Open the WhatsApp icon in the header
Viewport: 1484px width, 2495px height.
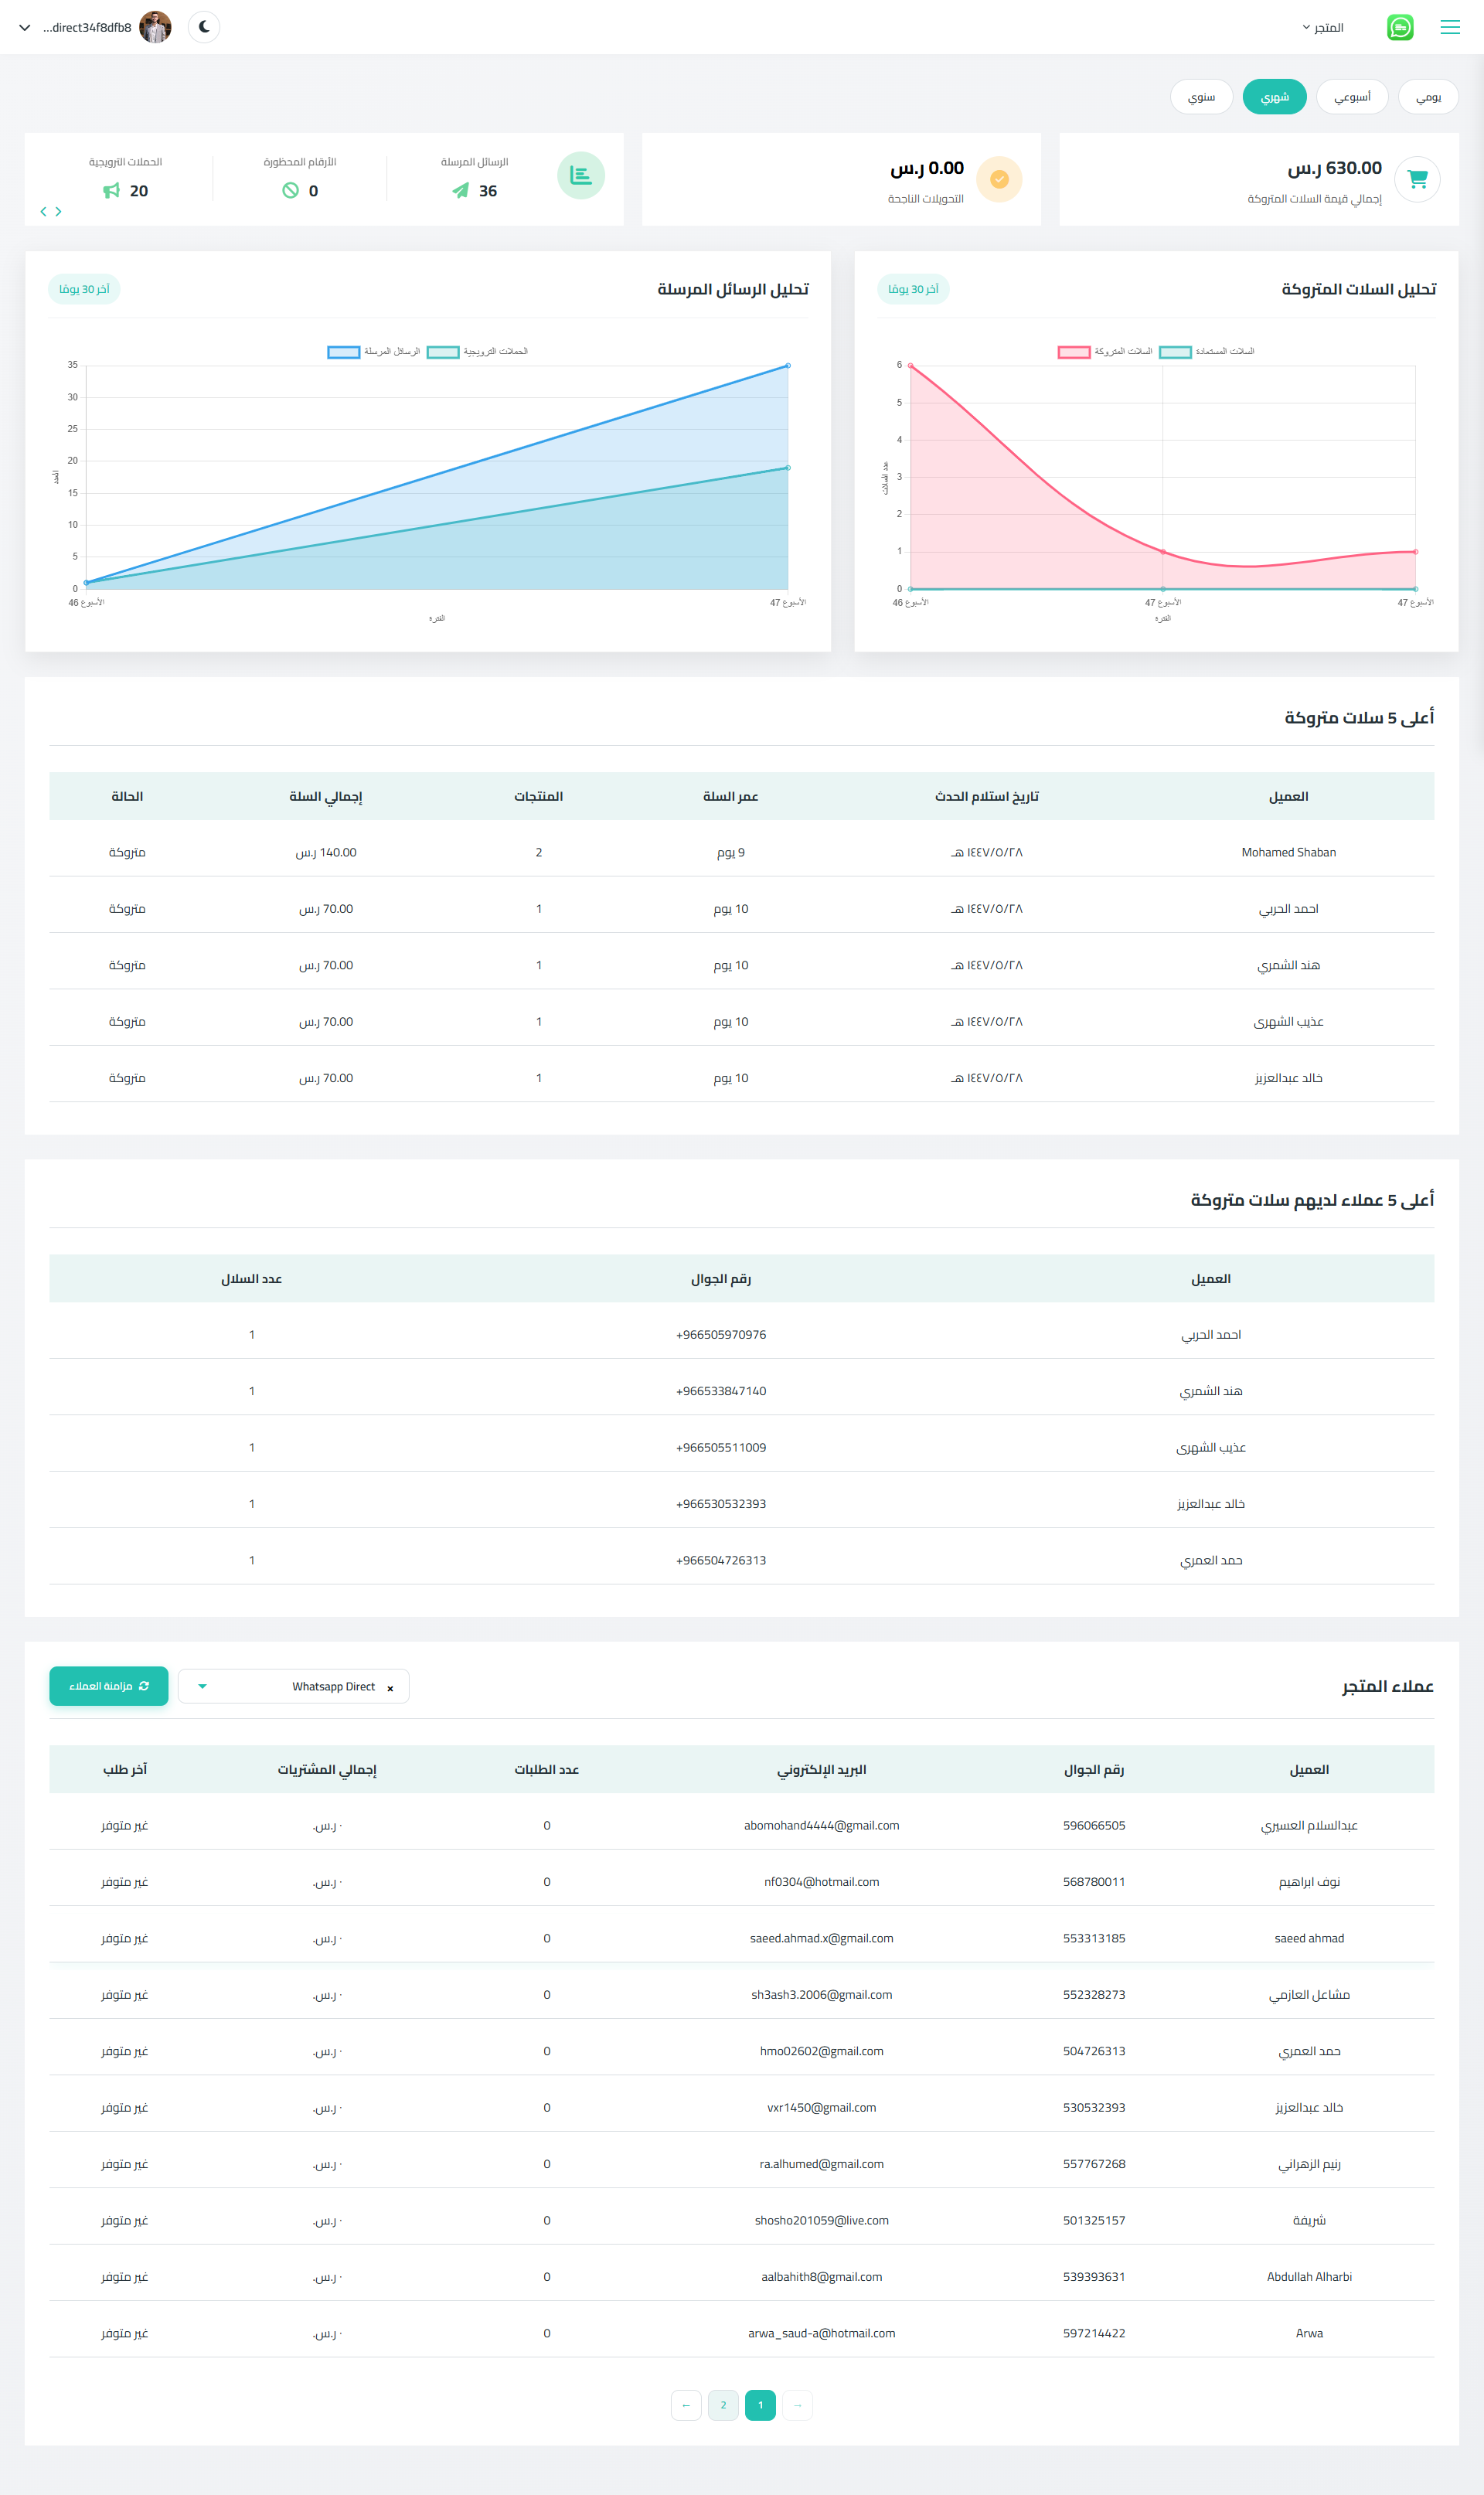point(1400,27)
